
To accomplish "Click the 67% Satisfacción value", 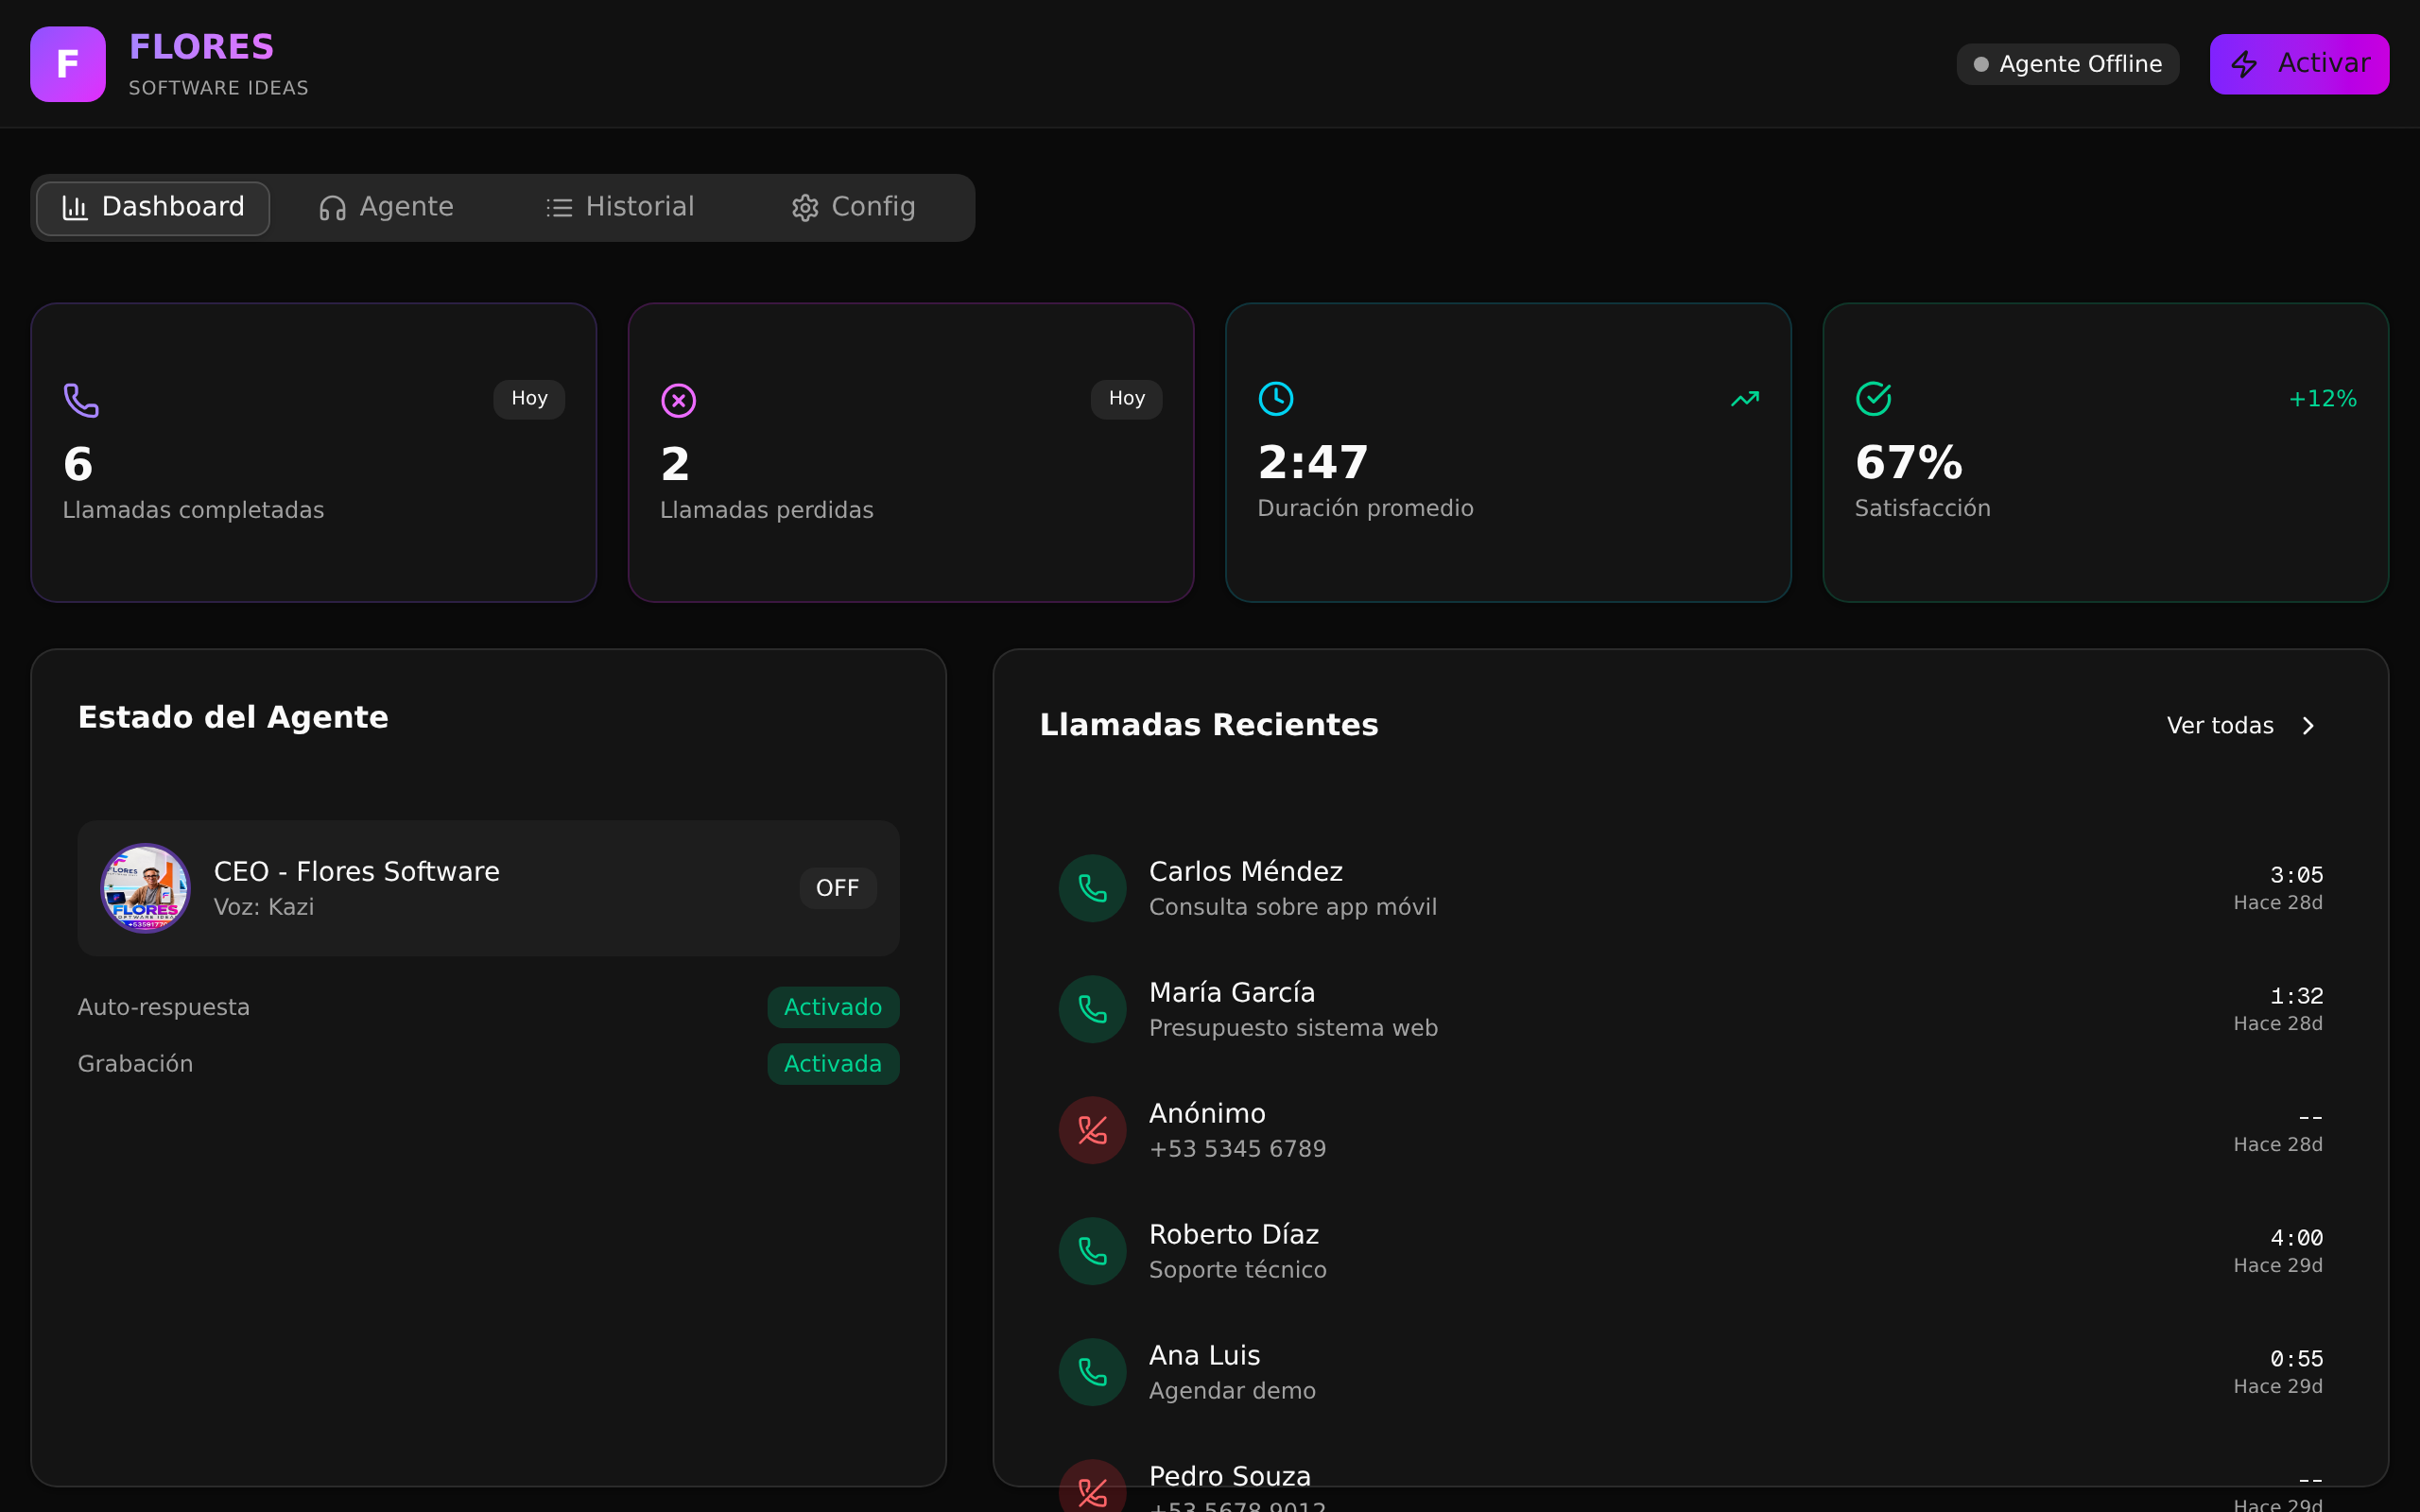I will point(1908,463).
